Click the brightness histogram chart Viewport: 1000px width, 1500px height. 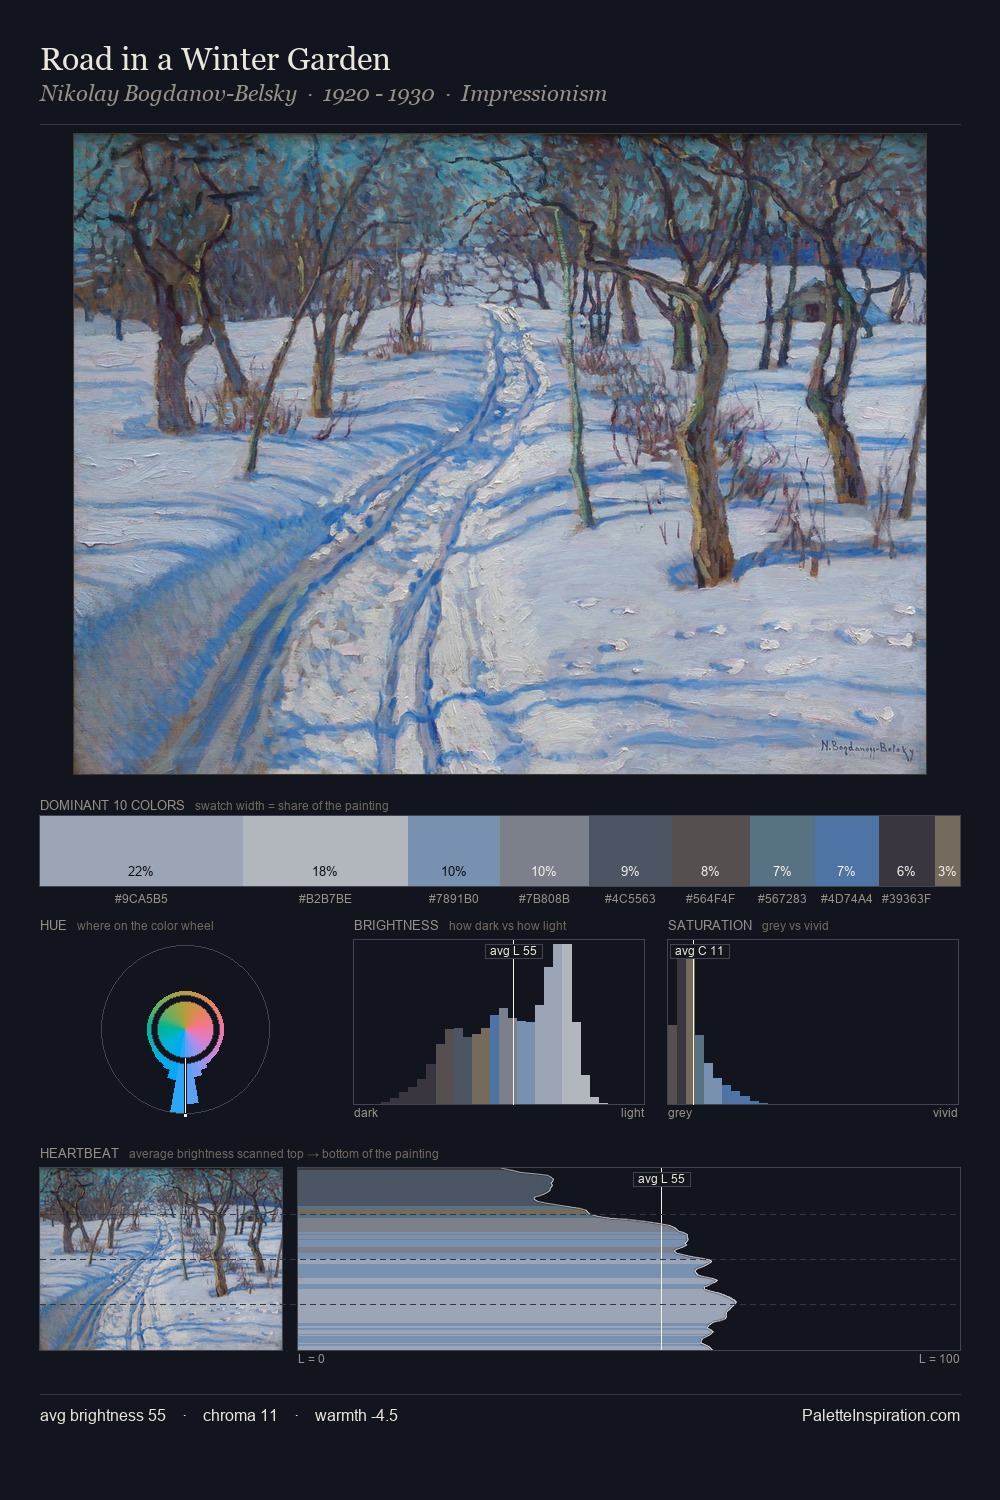(x=499, y=1022)
